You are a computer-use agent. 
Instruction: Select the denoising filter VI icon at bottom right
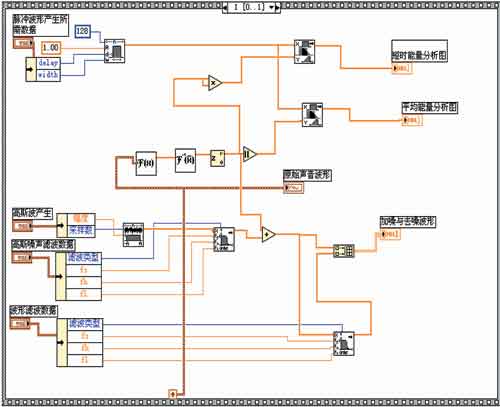(x=344, y=344)
